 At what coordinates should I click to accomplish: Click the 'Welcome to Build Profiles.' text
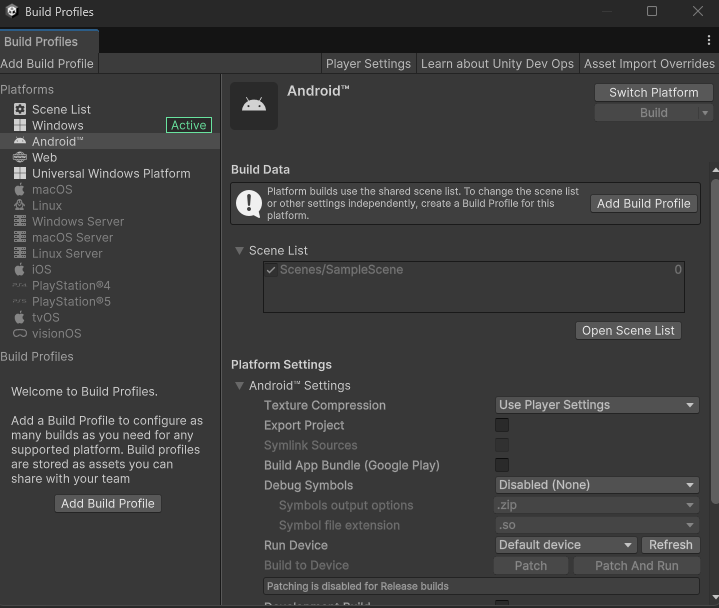(84, 392)
